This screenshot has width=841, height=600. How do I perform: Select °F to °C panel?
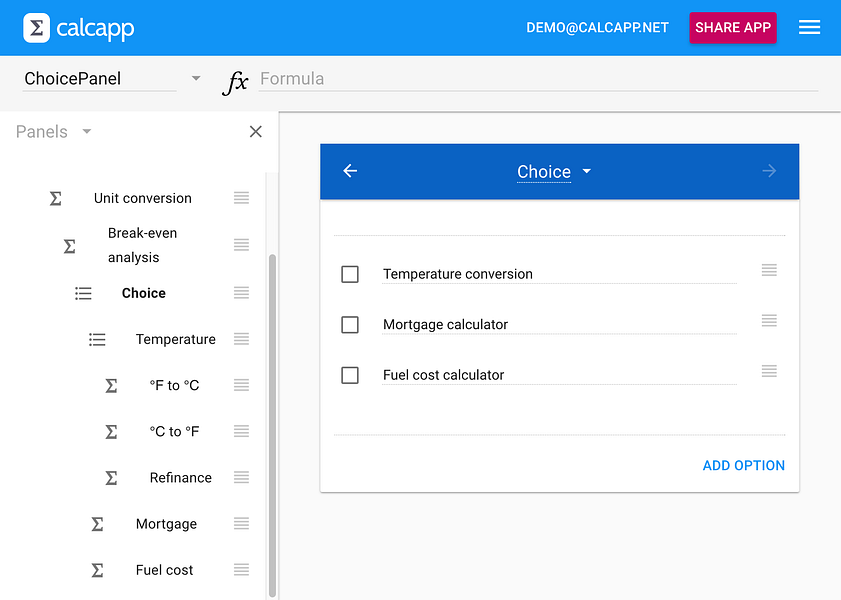coord(174,386)
